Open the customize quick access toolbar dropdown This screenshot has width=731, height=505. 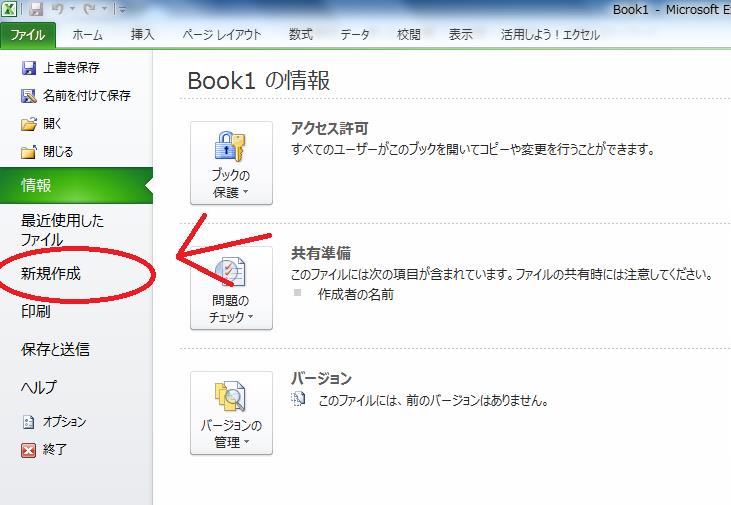click(122, 9)
